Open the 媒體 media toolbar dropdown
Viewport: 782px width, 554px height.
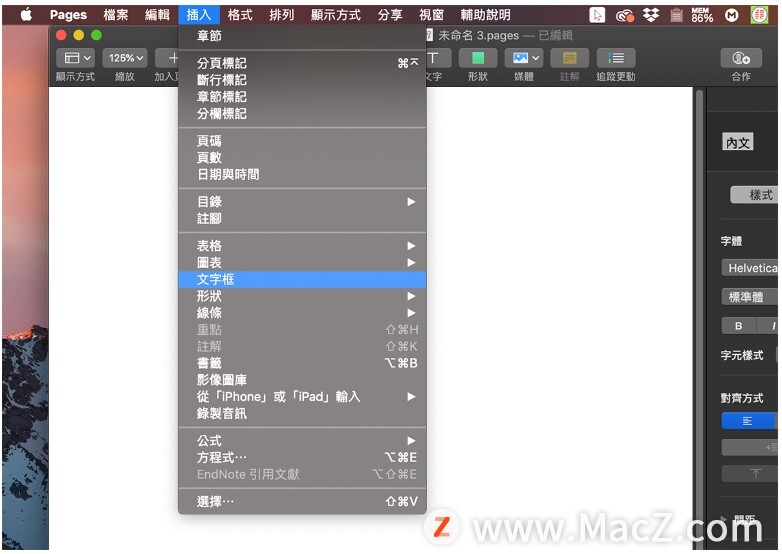[524, 58]
